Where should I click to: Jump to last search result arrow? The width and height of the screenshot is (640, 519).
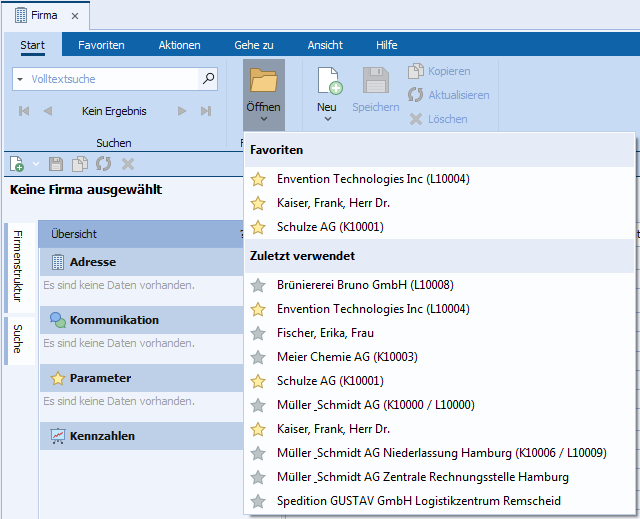tap(206, 111)
